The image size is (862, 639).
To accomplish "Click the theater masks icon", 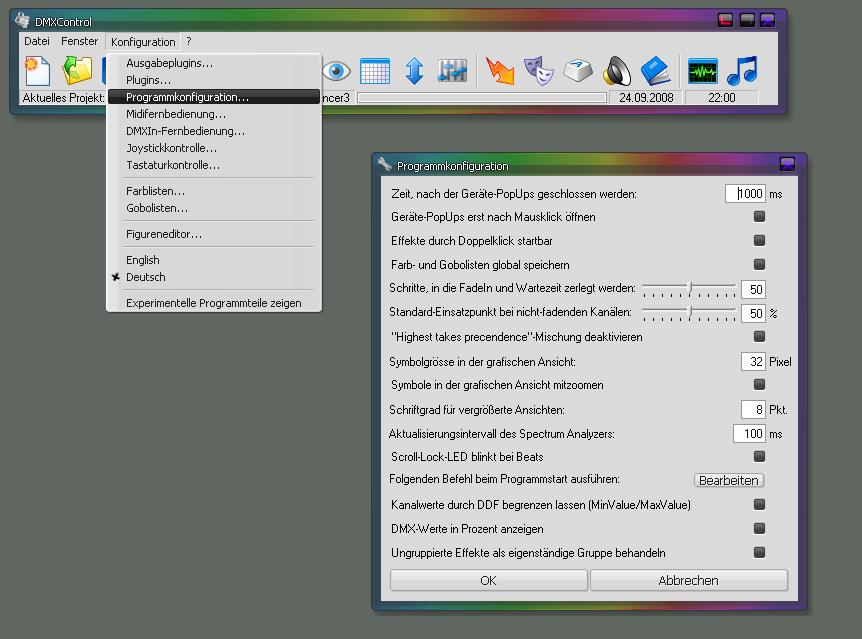I will pos(539,71).
